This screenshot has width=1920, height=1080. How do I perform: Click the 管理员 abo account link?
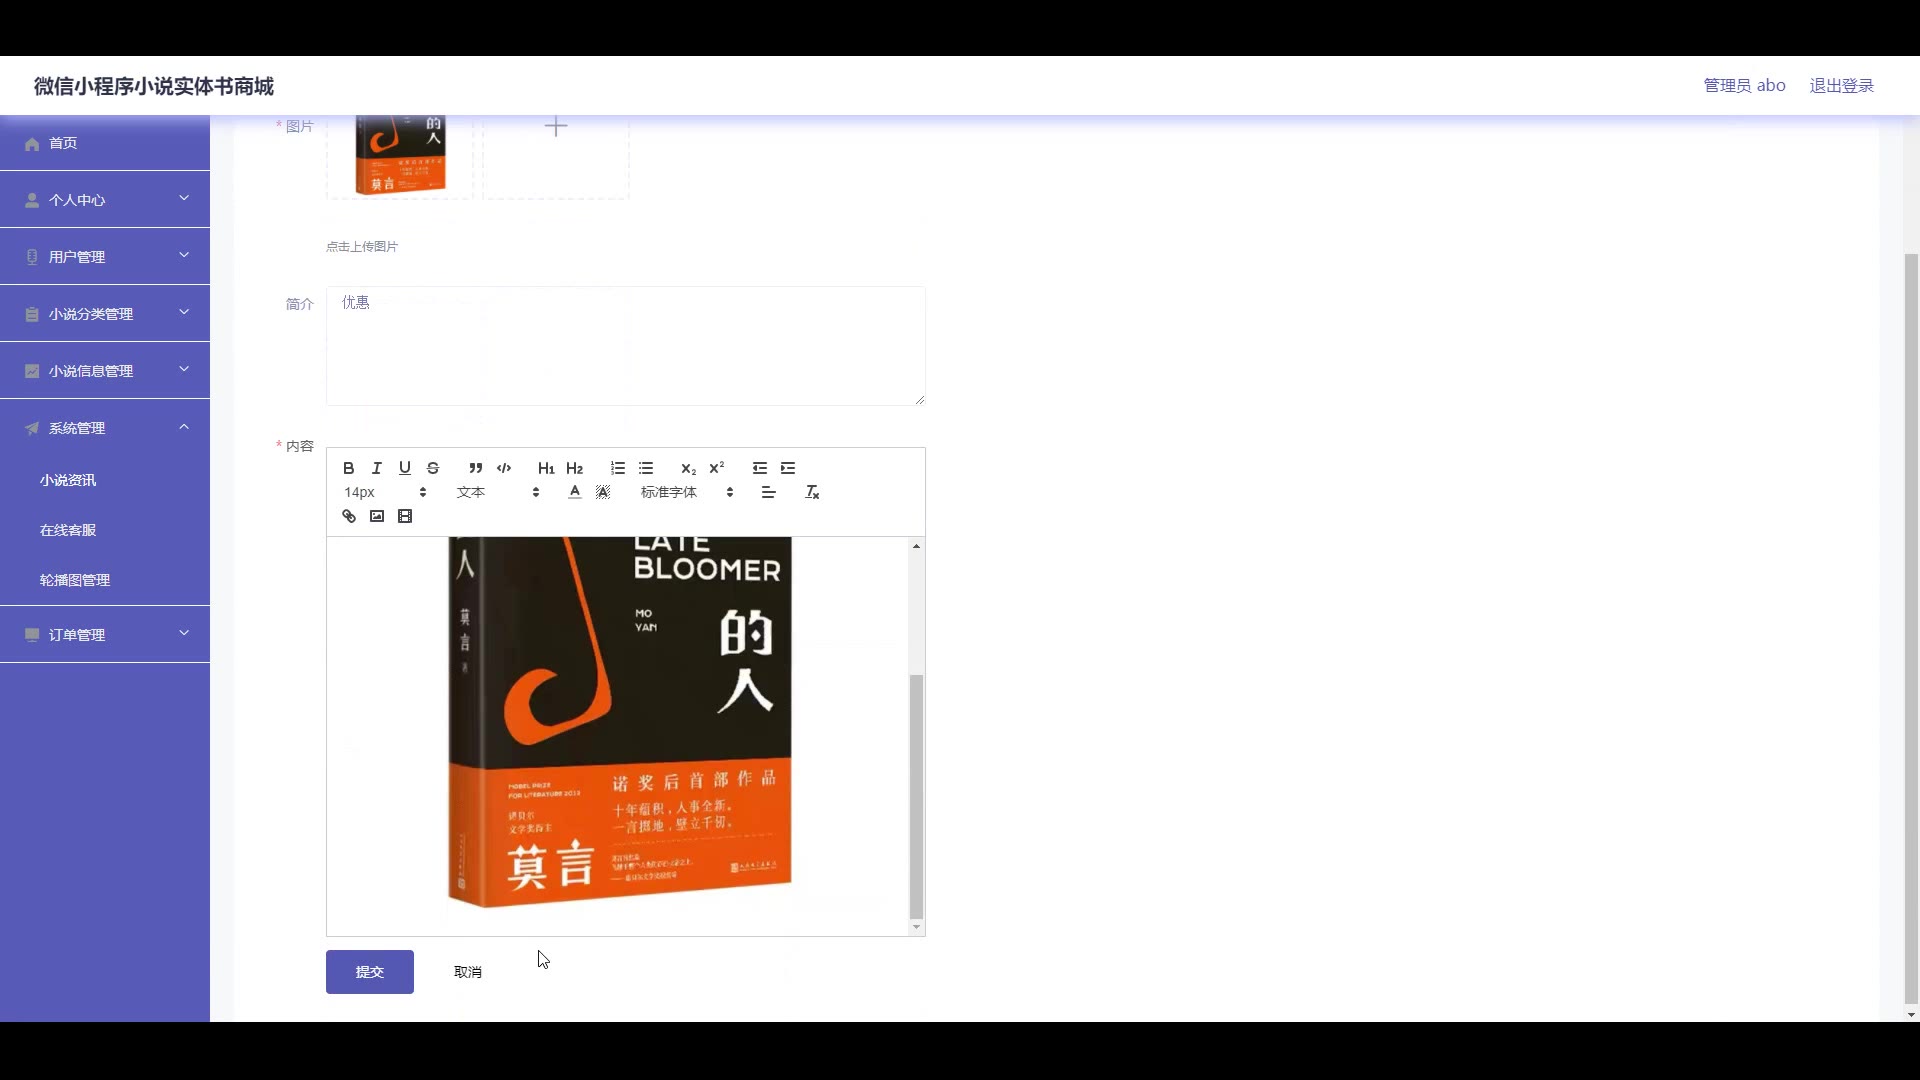tap(1744, 86)
